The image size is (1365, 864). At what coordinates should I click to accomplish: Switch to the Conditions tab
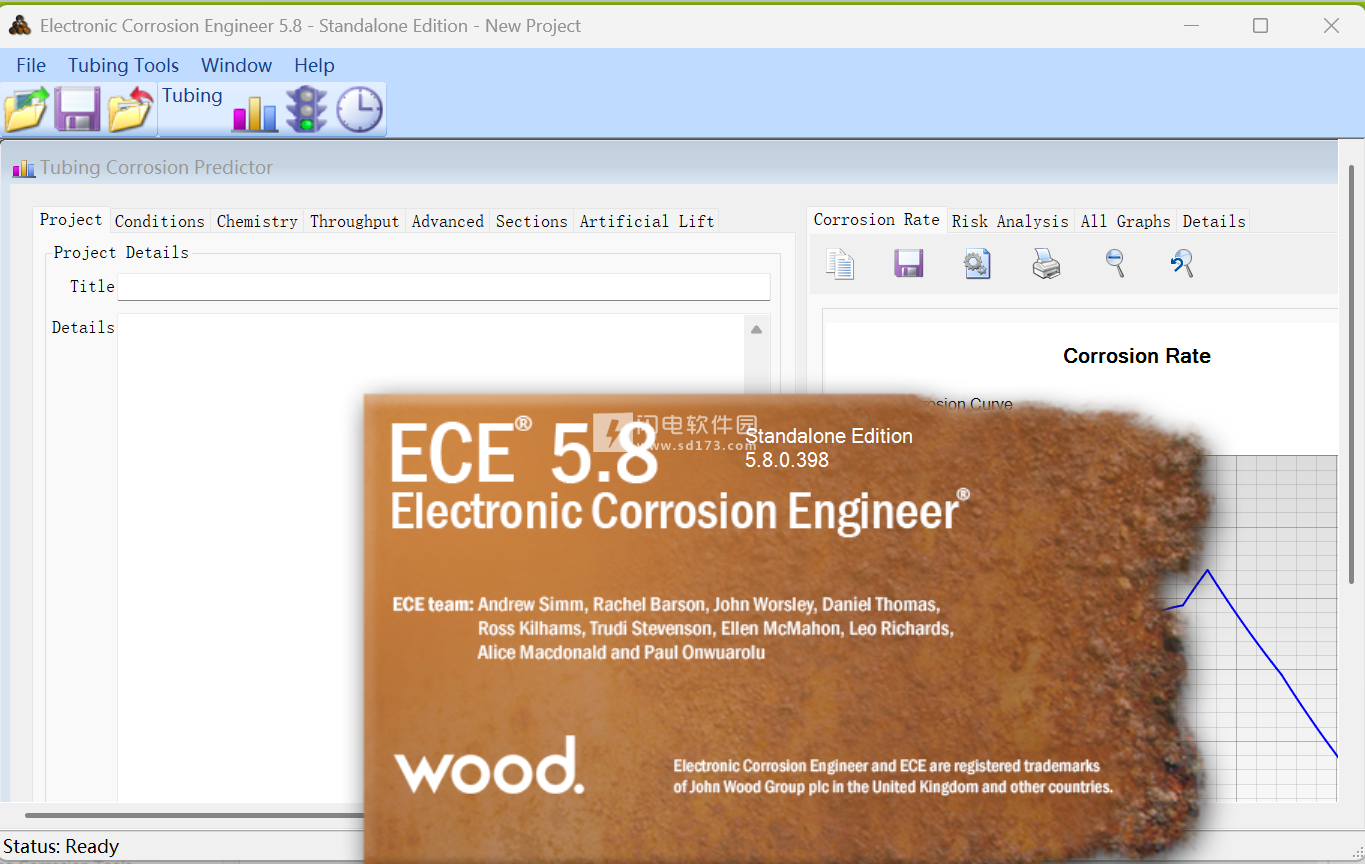pyautogui.click(x=160, y=222)
